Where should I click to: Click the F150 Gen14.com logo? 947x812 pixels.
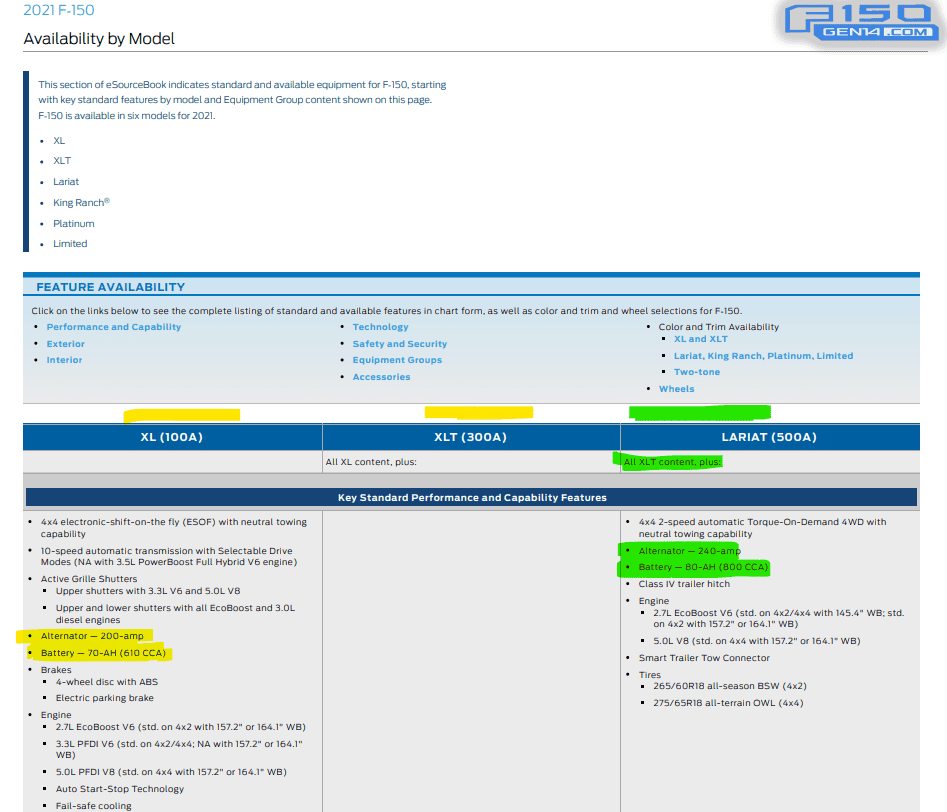point(860,22)
